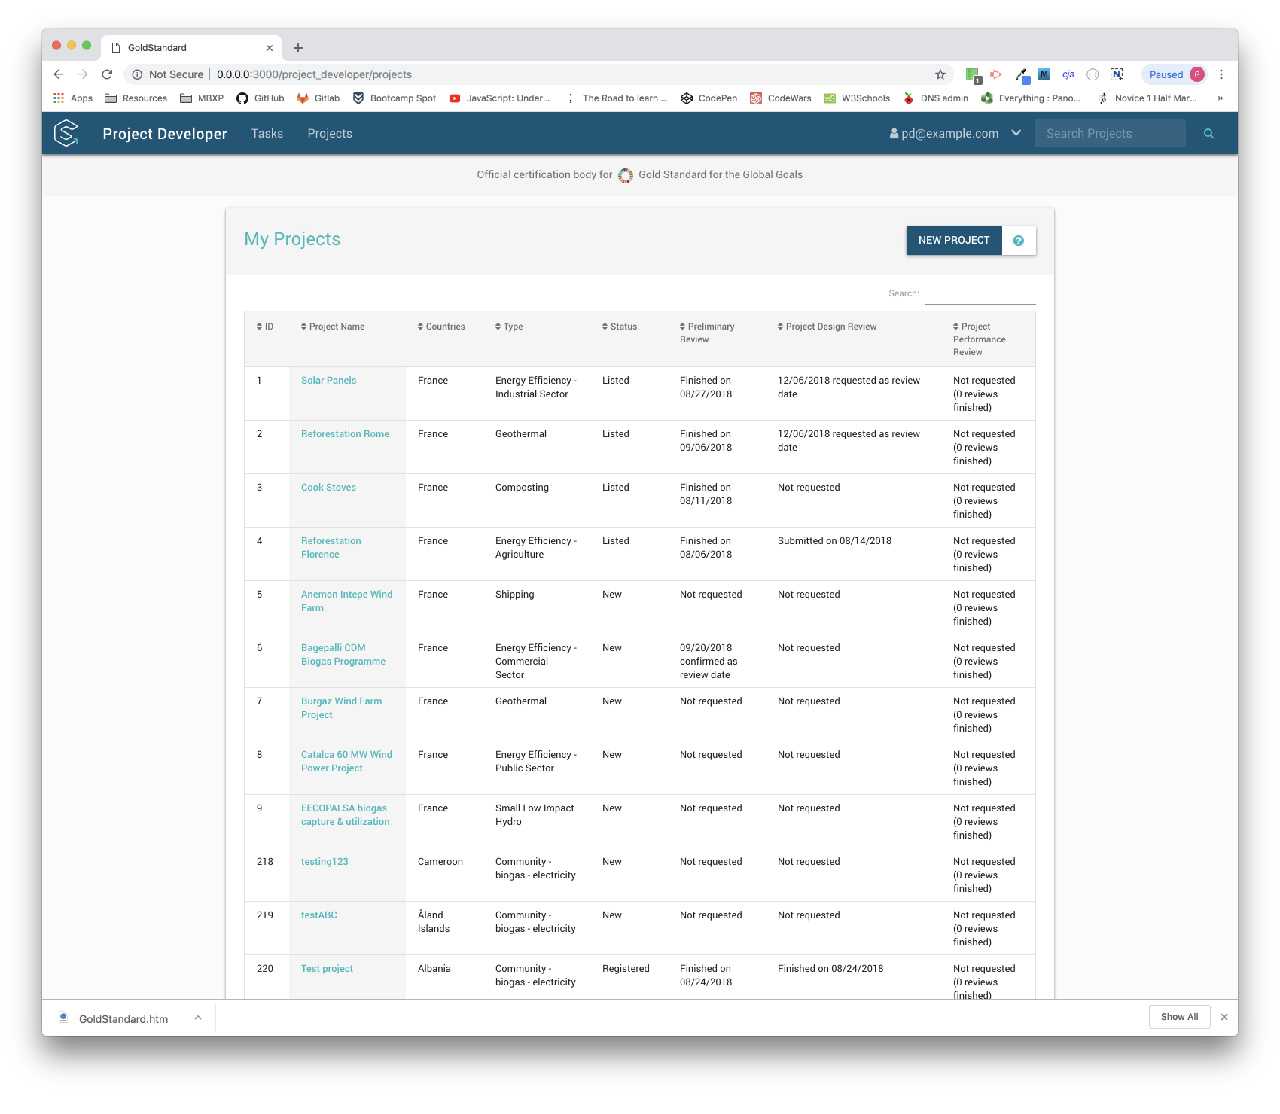Open the CodePen bookmark
Image resolution: width=1280 pixels, height=1114 pixels.
pyautogui.click(x=709, y=98)
